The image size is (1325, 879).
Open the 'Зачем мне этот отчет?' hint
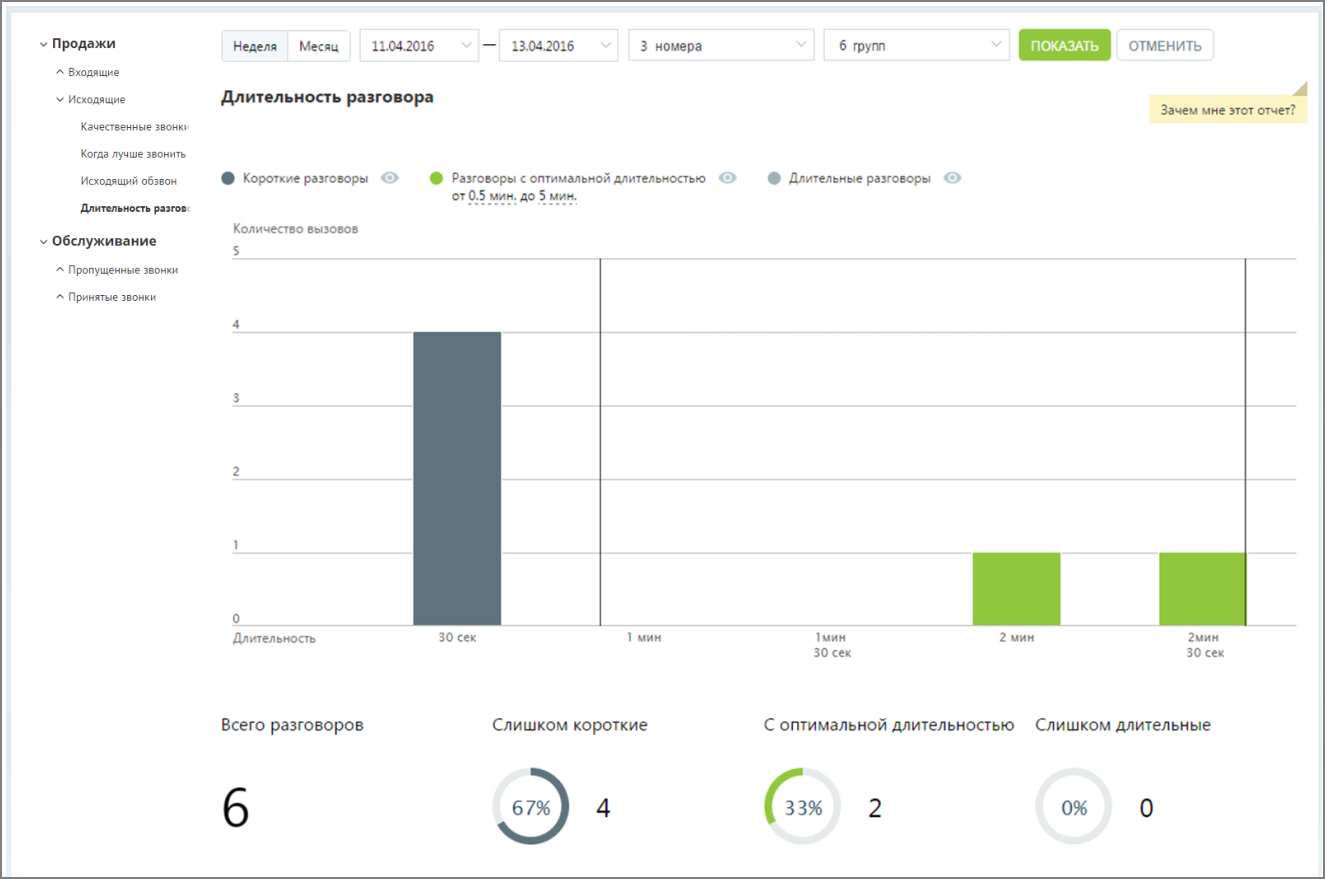(x=1228, y=110)
